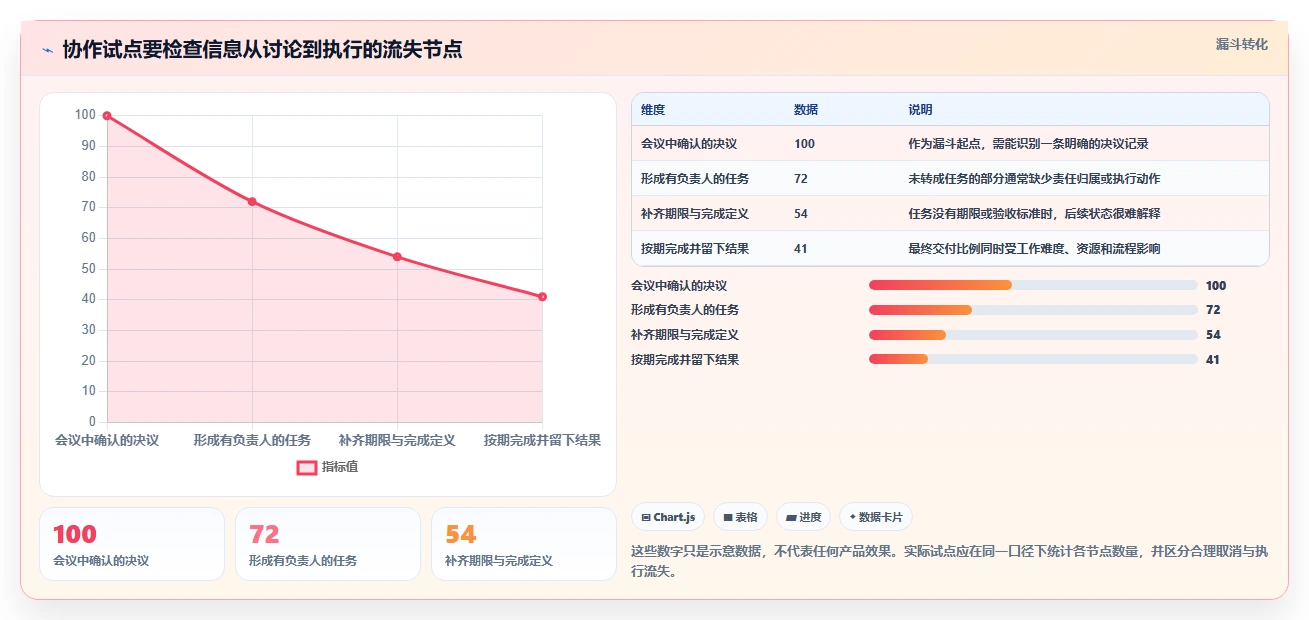This screenshot has width=1309, height=620.
Task: Click description 任务没有期限或验收标准时，后续状态很难解释
Action: 1034,214
